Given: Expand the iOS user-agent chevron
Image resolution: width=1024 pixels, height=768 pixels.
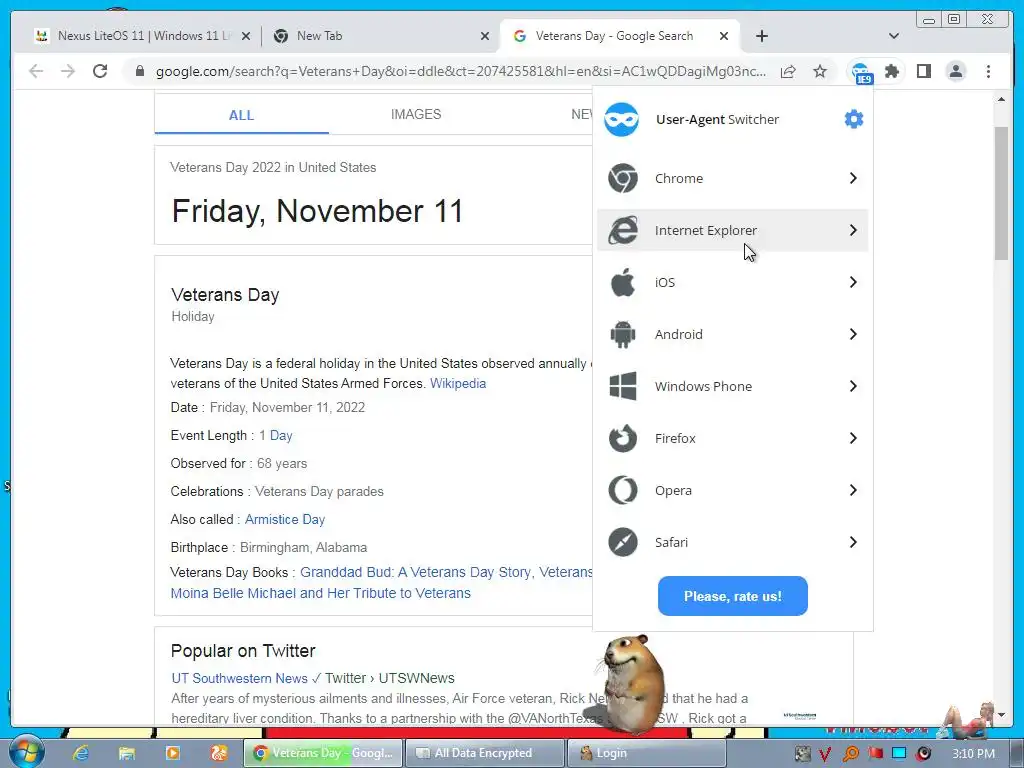Looking at the screenshot, I should (x=853, y=282).
